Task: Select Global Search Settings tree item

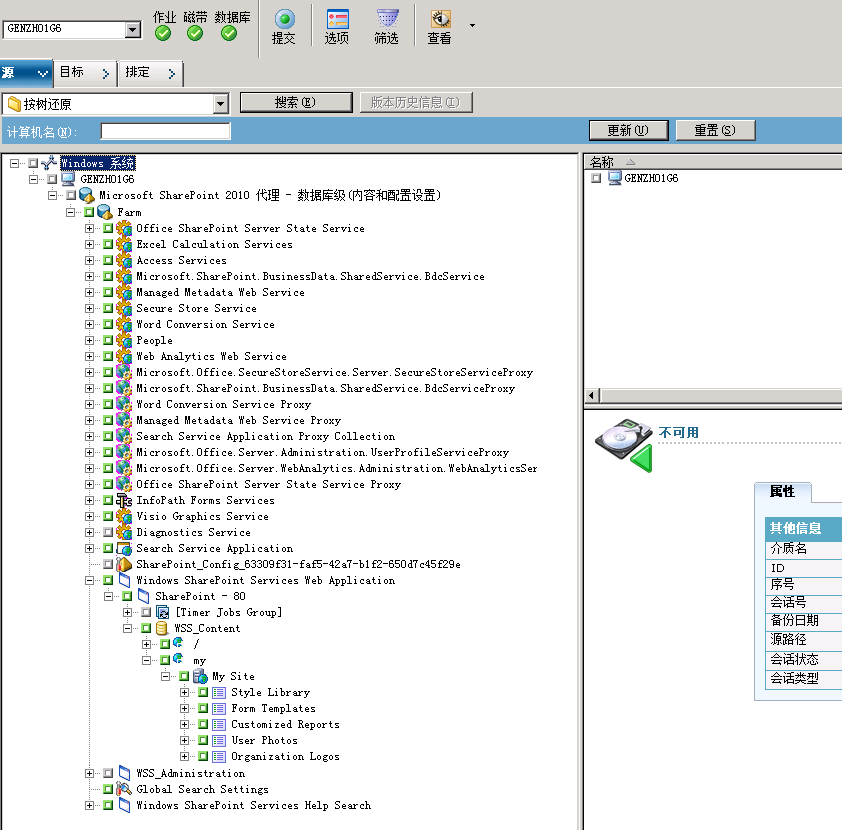Action: (202, 789)
